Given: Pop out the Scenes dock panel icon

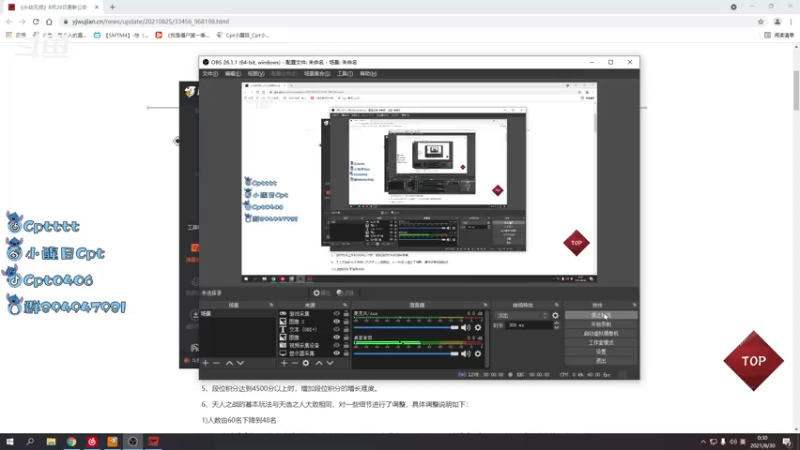Looking at the screenshot, I should point(271,305).
